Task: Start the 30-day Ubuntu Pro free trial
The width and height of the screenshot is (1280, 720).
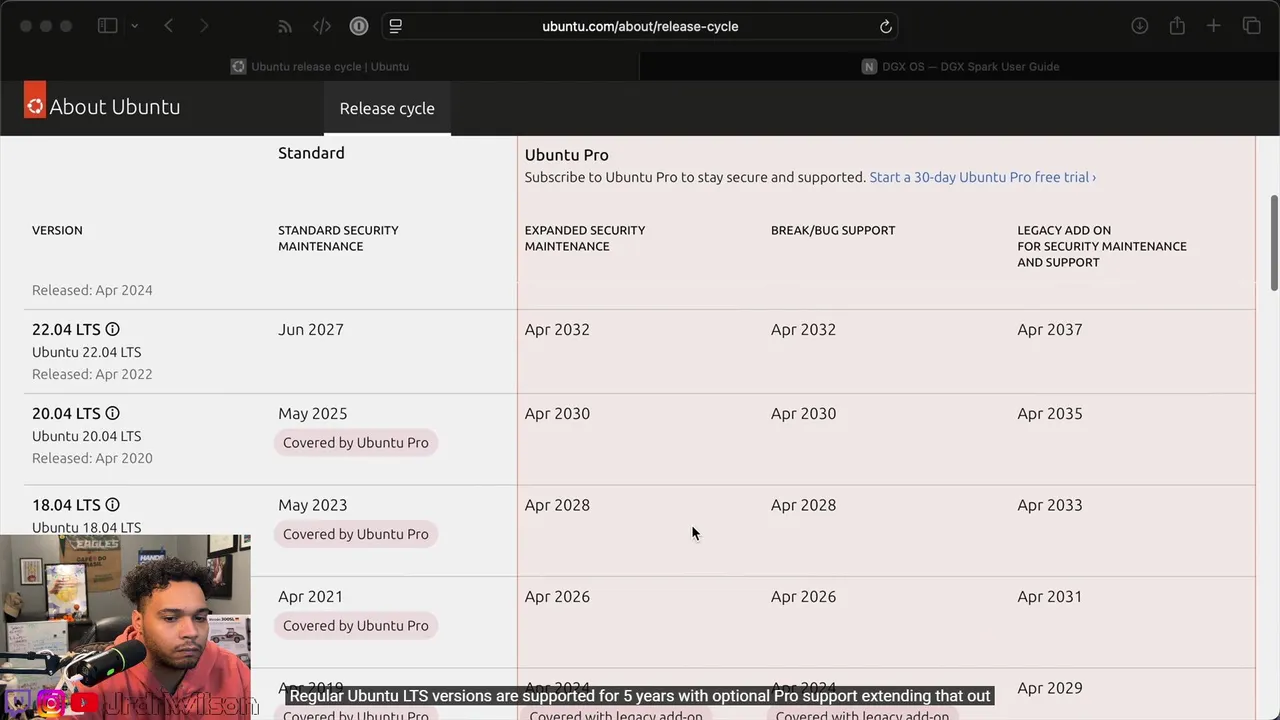Action: point(982,177)
